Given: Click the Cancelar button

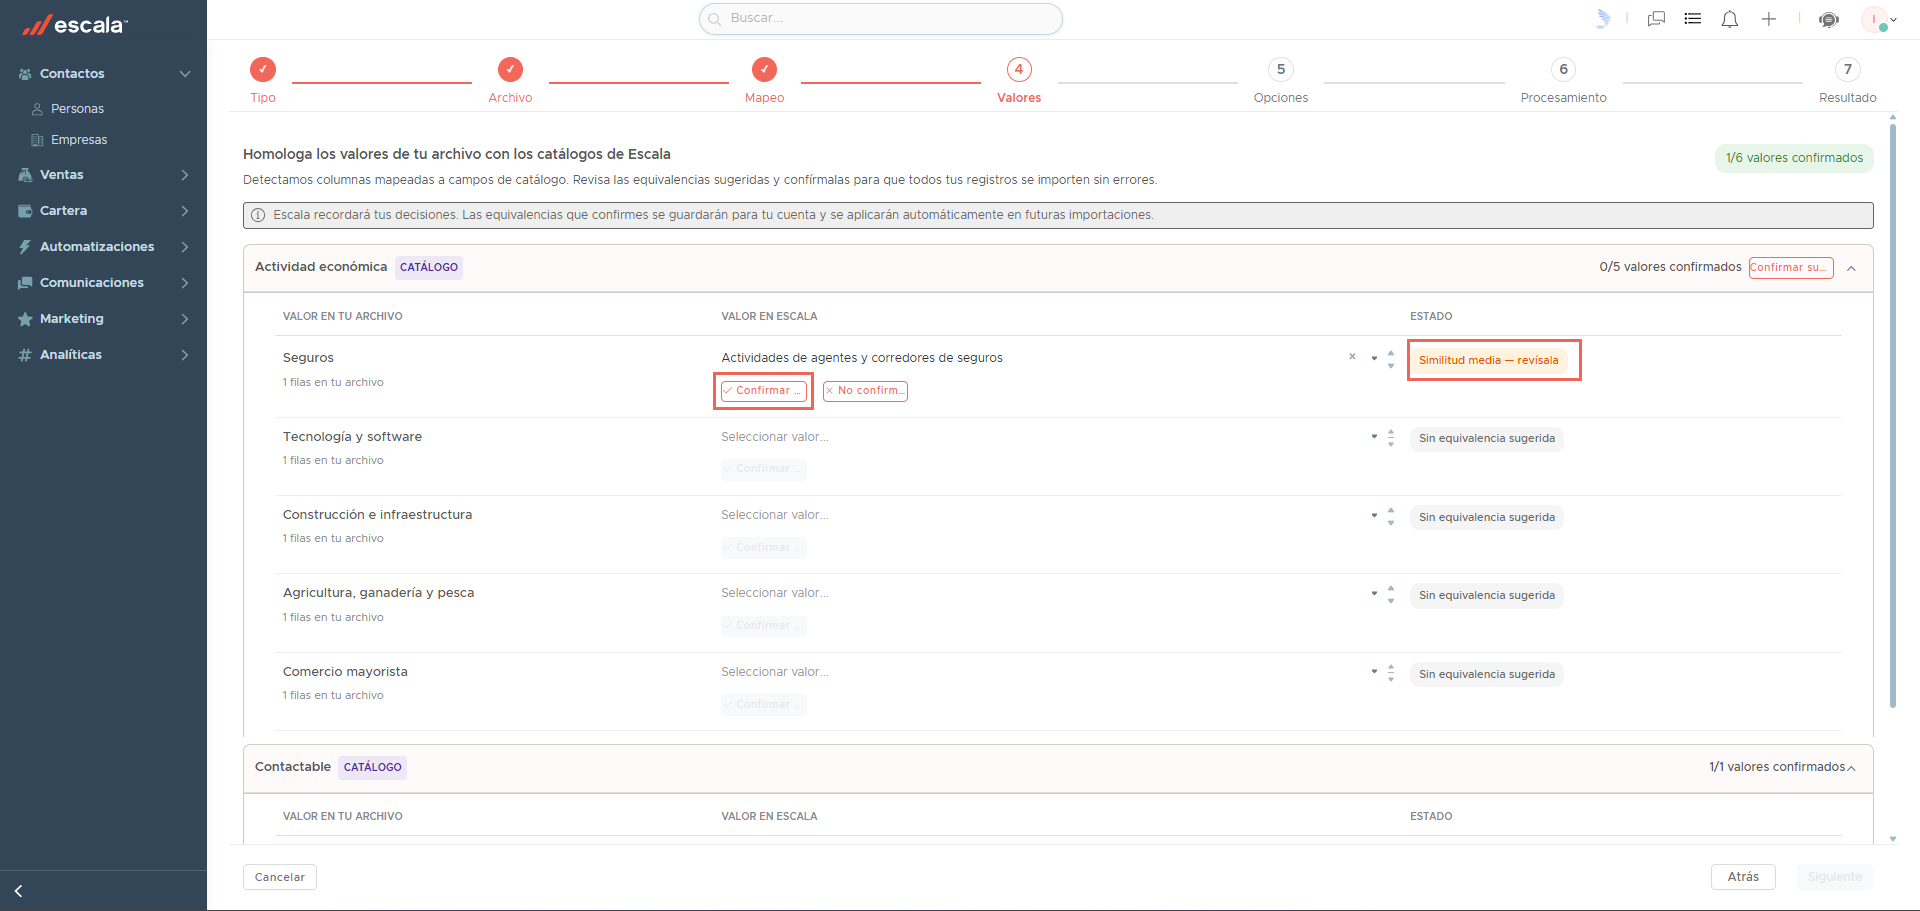Looking at the screenshot, I should [280, 877].
